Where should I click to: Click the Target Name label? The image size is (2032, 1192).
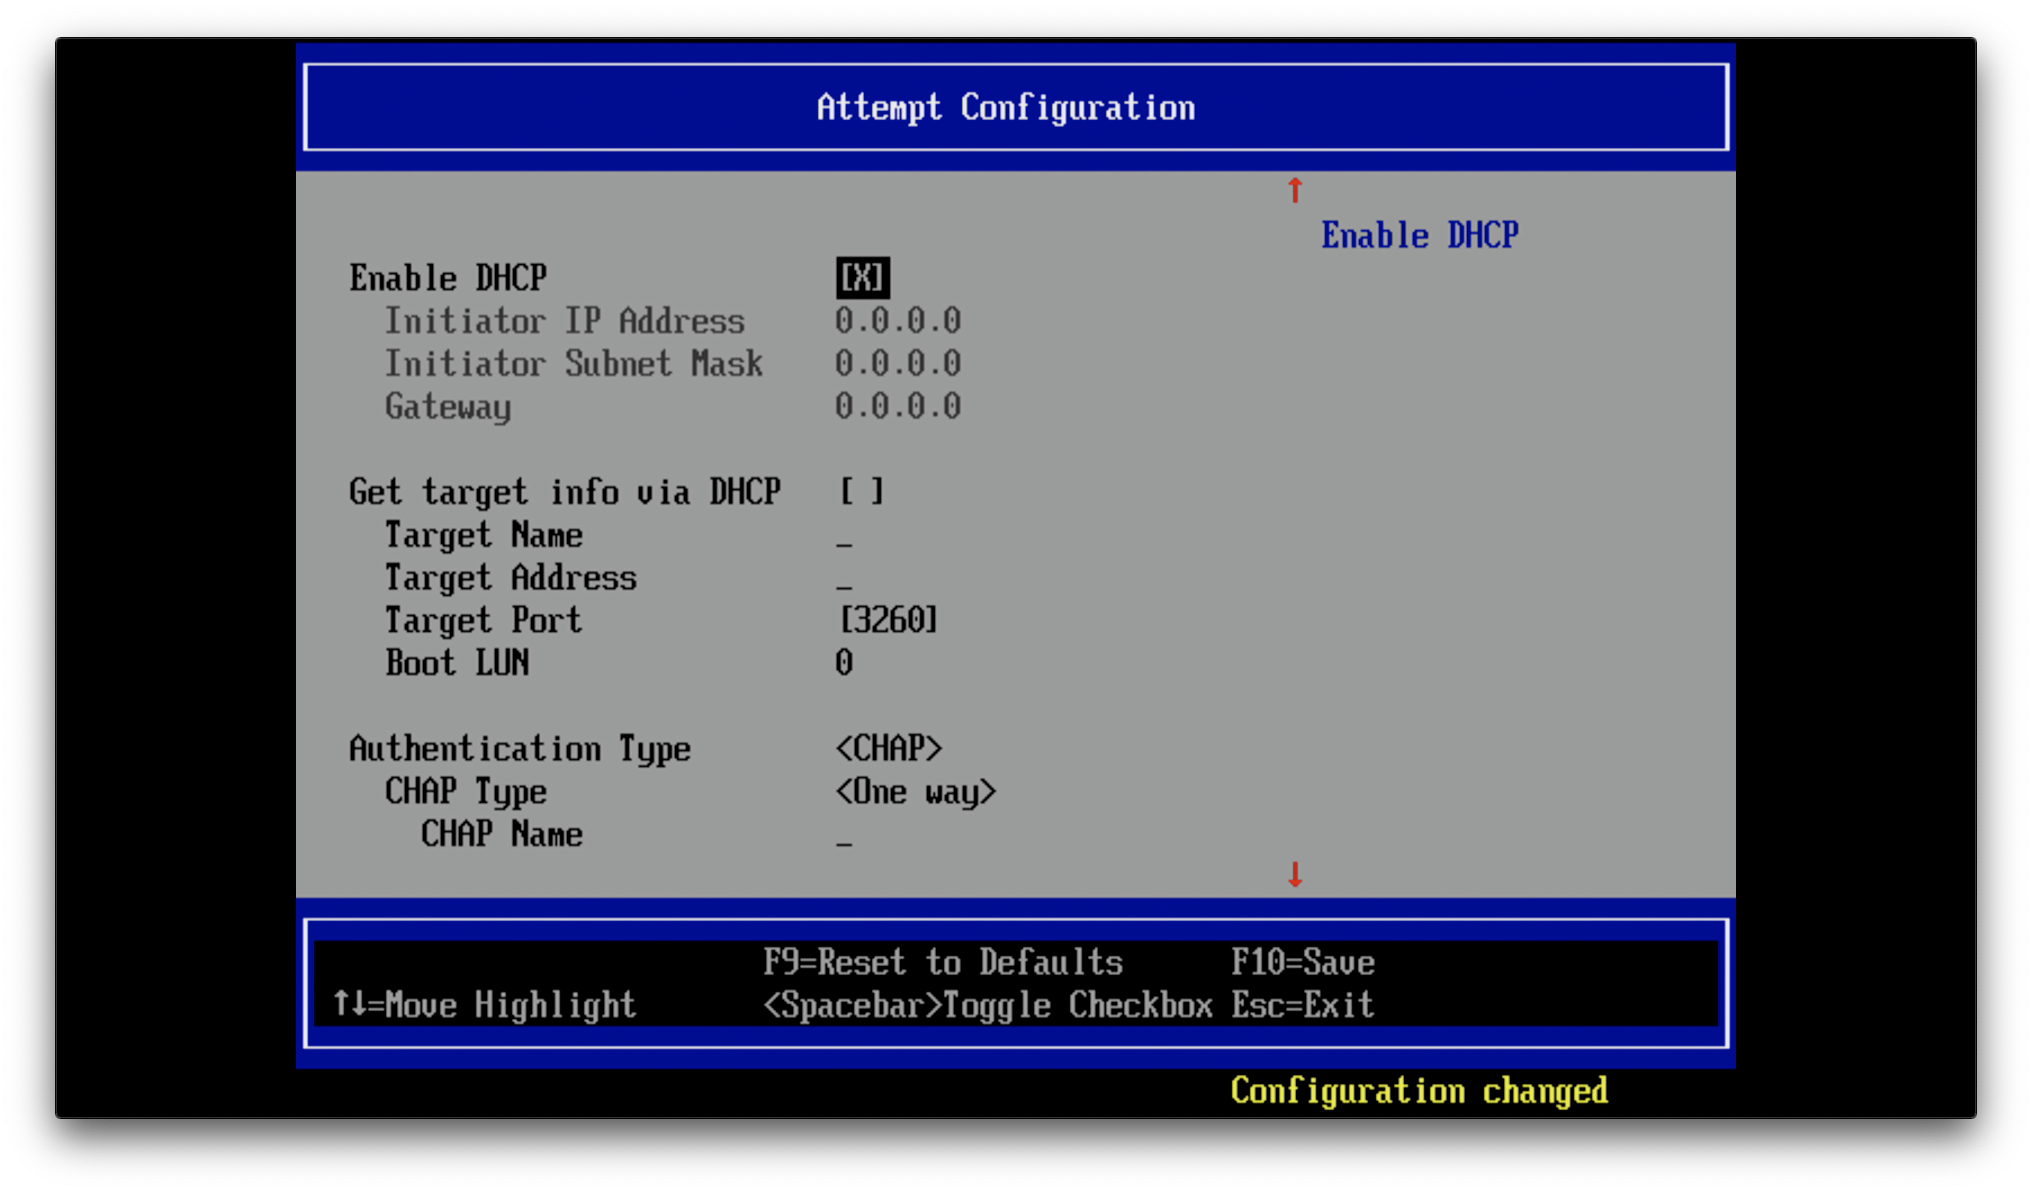(x=484, y=535)
